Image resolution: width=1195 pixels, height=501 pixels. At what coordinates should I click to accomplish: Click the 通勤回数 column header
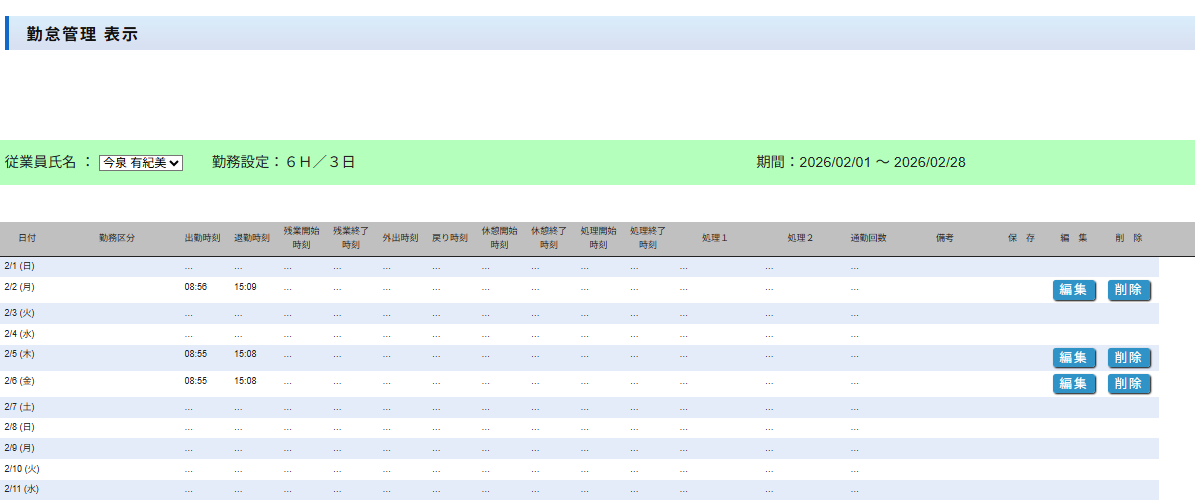point(868,239)
